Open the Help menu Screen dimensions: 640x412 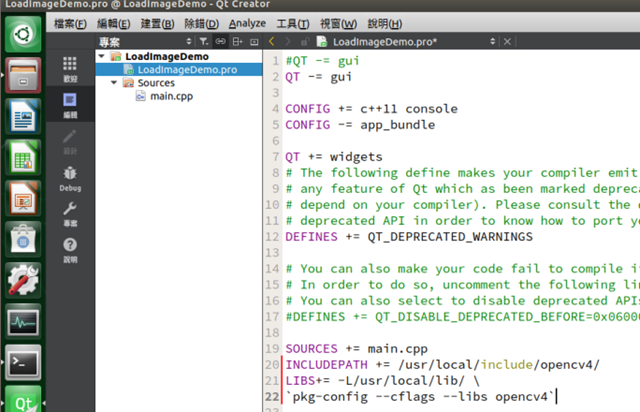[384, 24]
